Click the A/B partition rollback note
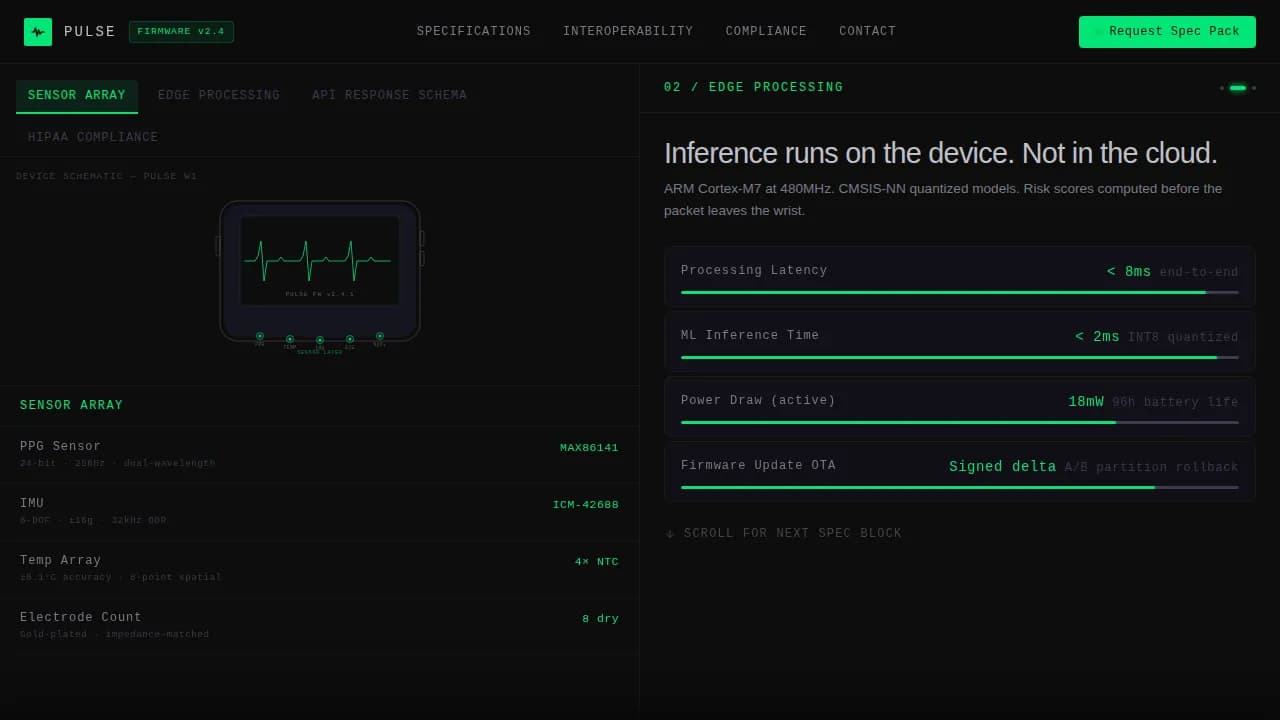The height and width of the screenshot is (720, 1280). coord(1151,467)
